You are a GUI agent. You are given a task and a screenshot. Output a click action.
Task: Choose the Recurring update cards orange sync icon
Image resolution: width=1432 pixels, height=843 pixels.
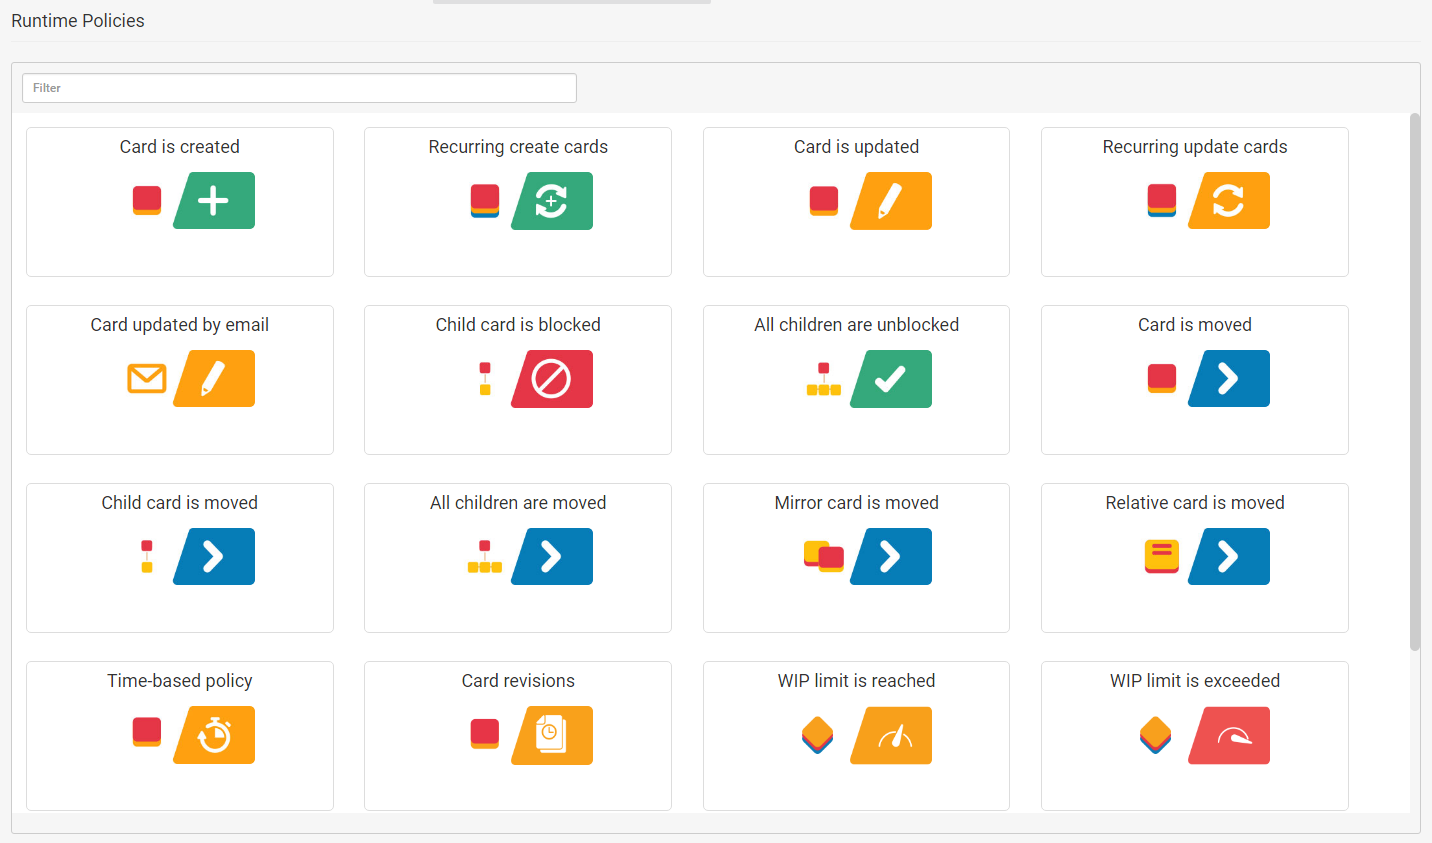tap(1229, 201)
